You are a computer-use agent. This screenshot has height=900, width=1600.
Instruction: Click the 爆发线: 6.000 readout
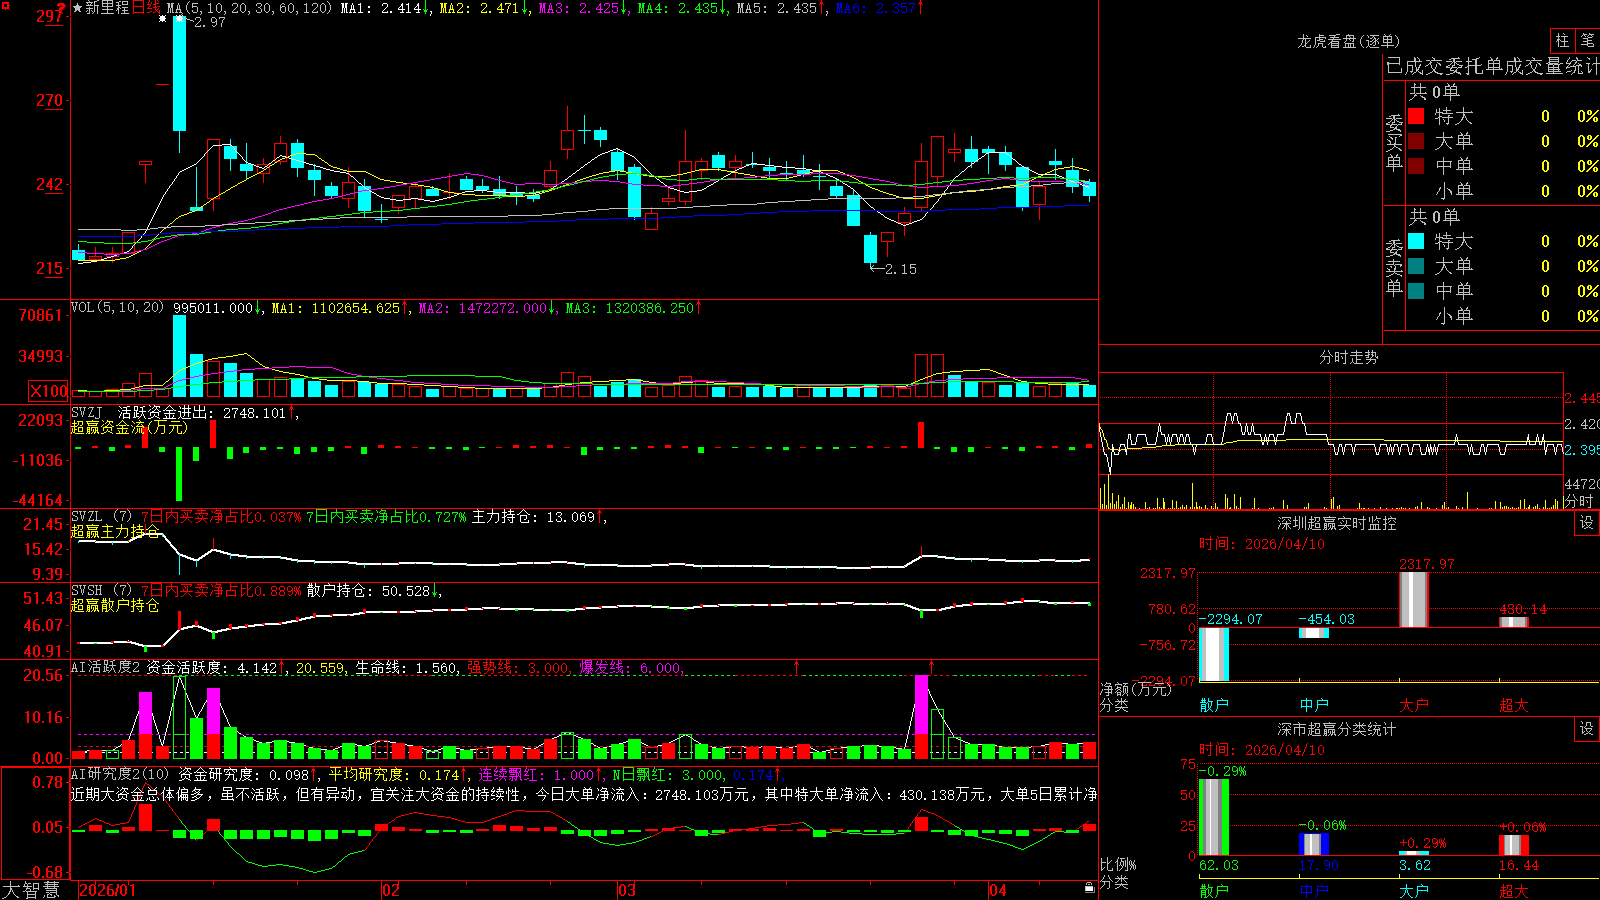pos(630,668)
